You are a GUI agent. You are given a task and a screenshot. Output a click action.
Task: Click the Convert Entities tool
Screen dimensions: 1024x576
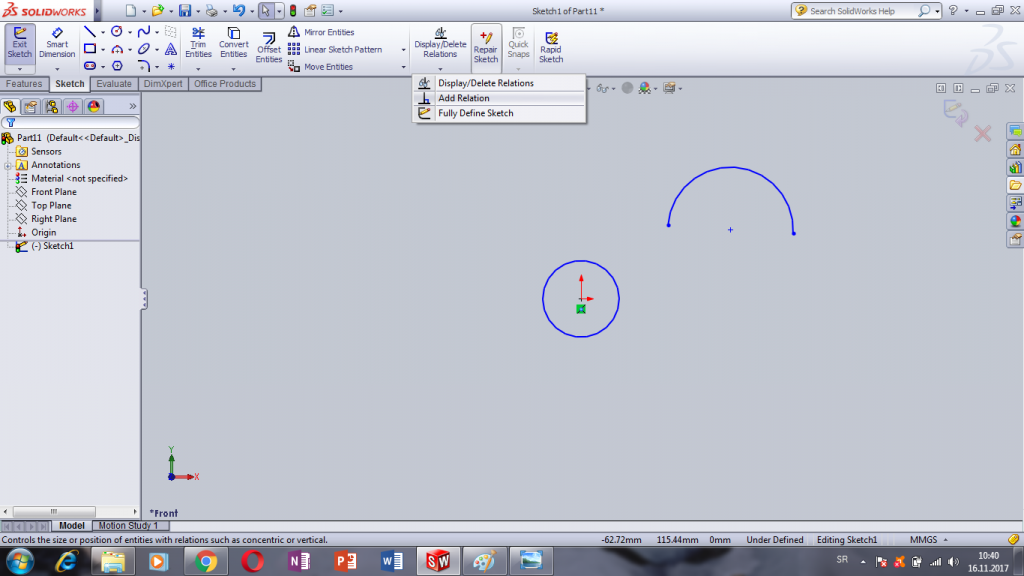coord(233,43)
